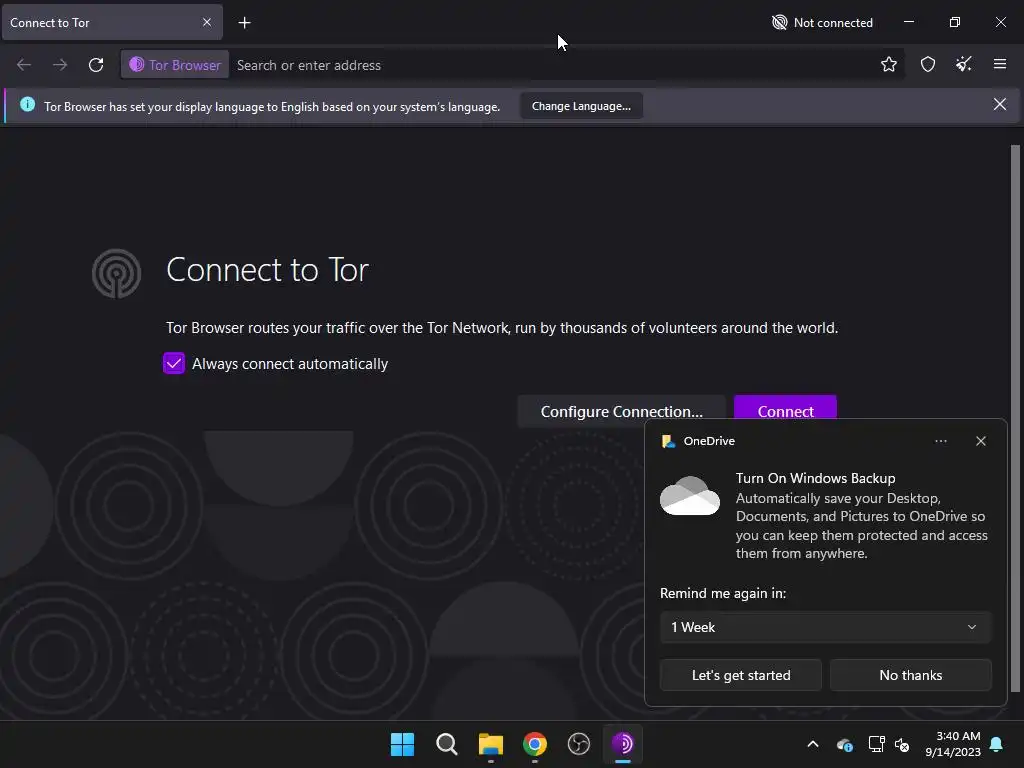Click the muted volume tray icon
Screen dimensions: 1024x768
point(902,744)
